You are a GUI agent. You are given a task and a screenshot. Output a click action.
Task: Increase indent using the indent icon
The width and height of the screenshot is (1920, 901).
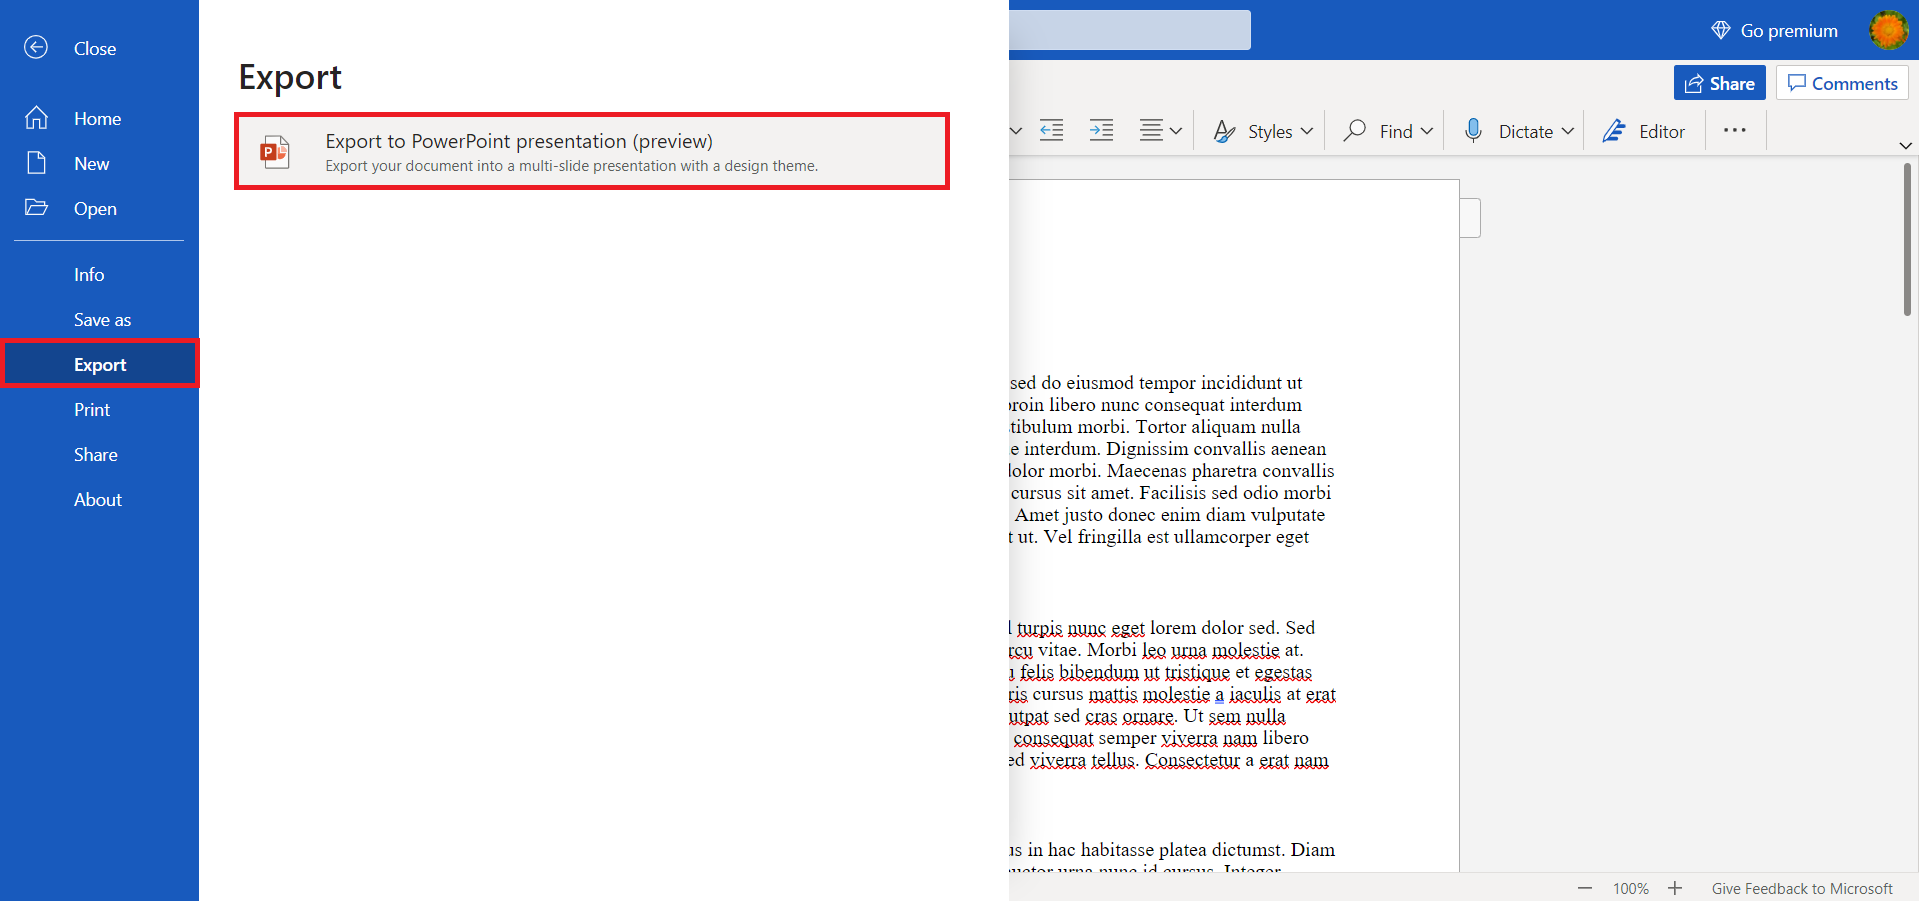pyautogui.click(x=1101, y=131)
